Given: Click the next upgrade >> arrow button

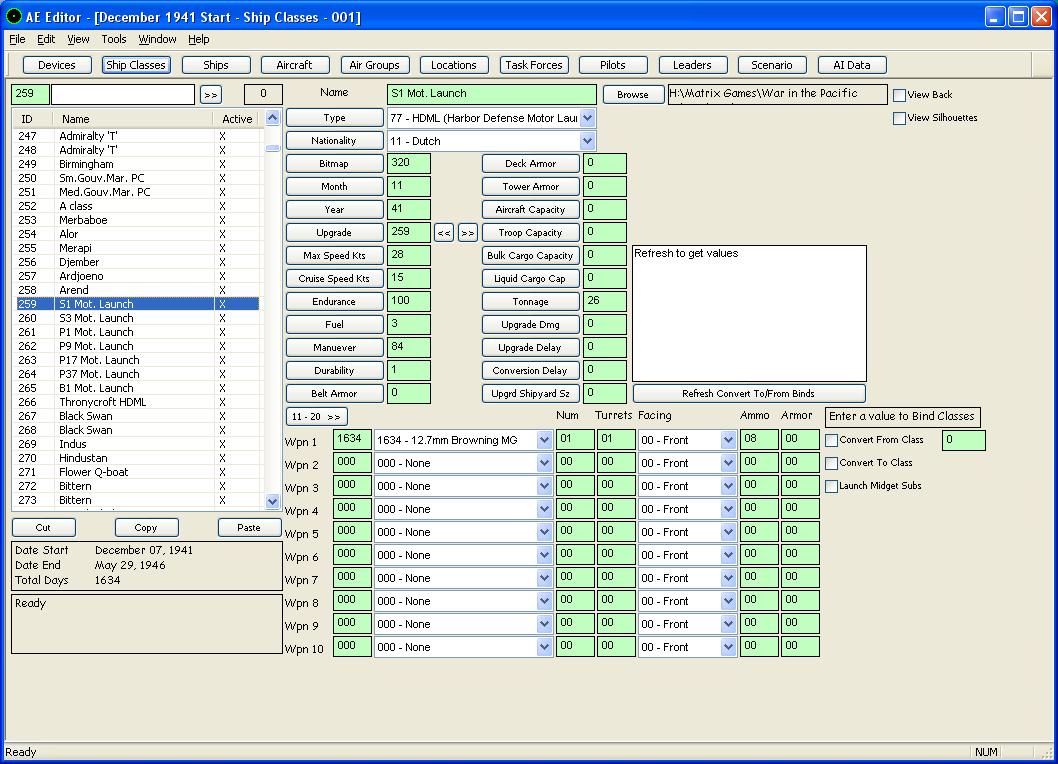Looking at the screenshot, I should point(468,233).
